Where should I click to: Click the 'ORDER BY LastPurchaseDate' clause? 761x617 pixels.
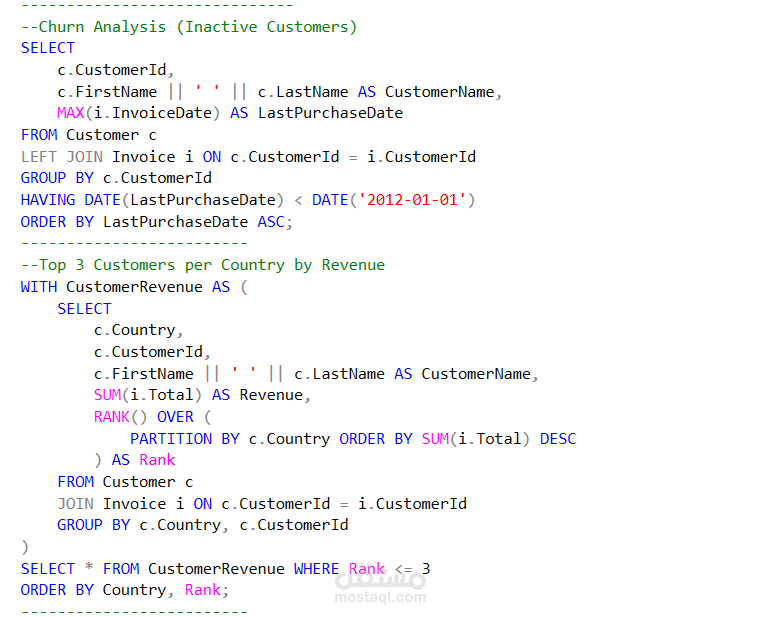pyautogui.click(x=134, y=222)
